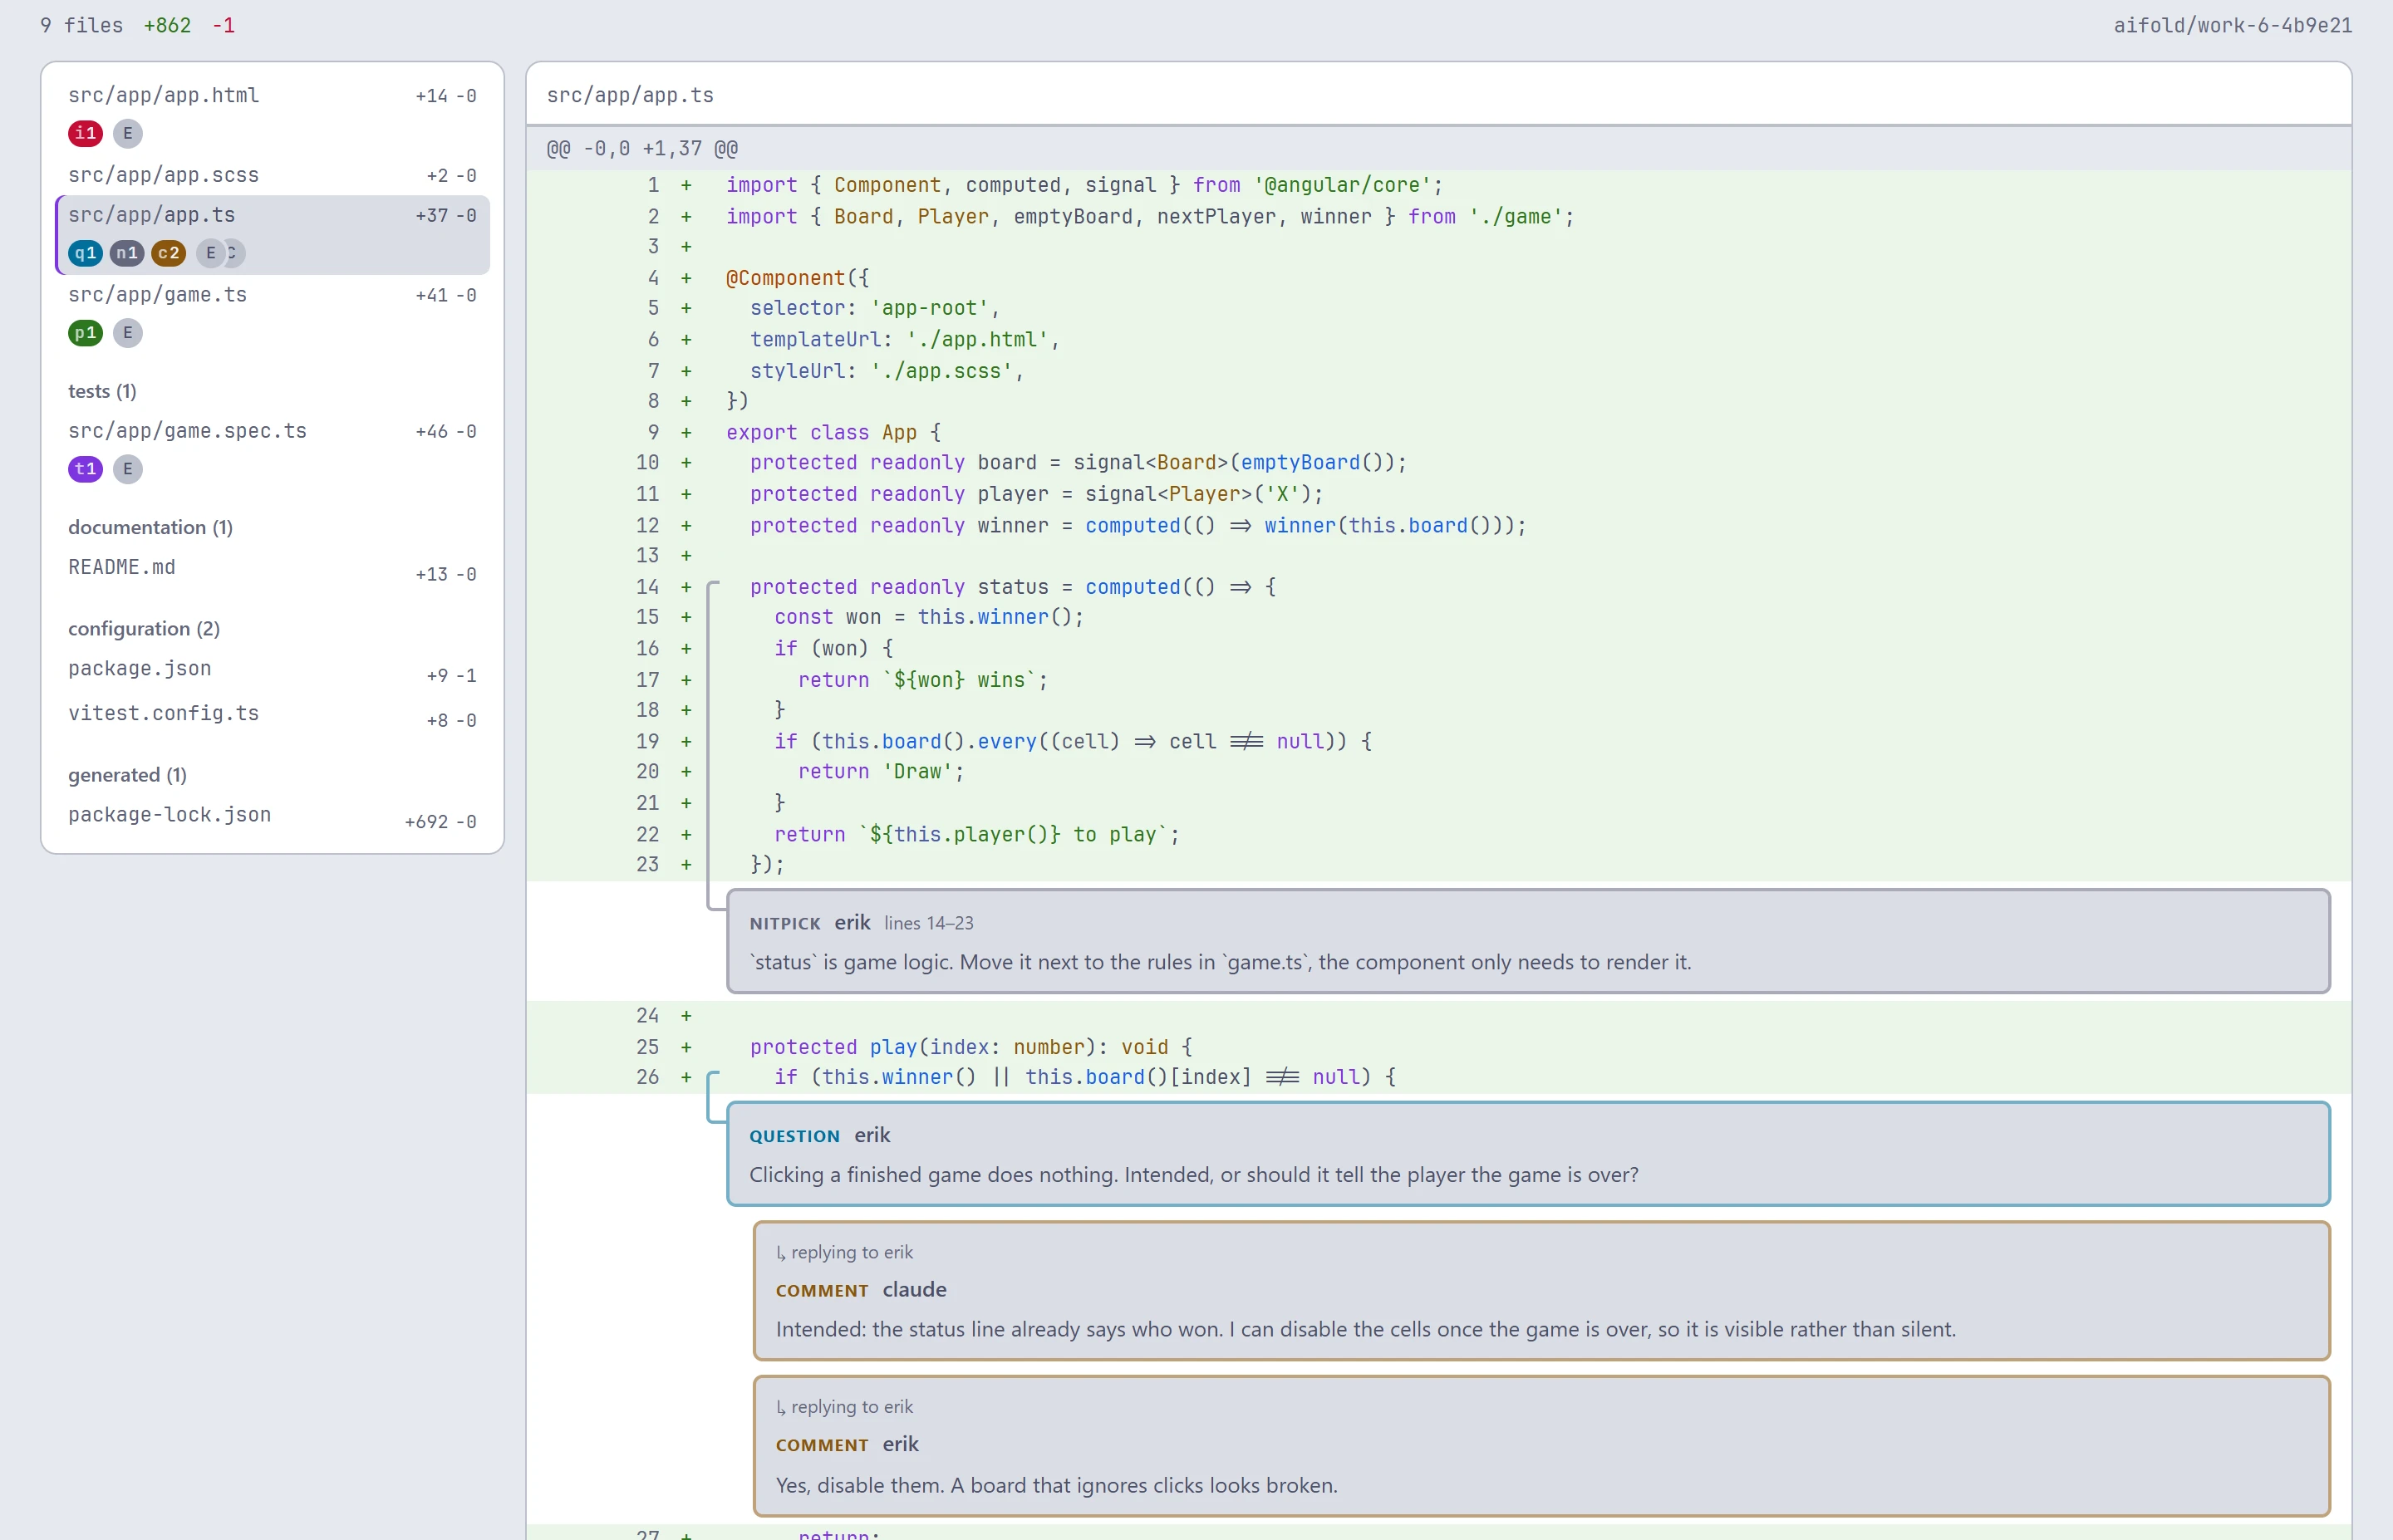
Task: Click the 'configuration (2)' group heading
Action: [144, 628]
